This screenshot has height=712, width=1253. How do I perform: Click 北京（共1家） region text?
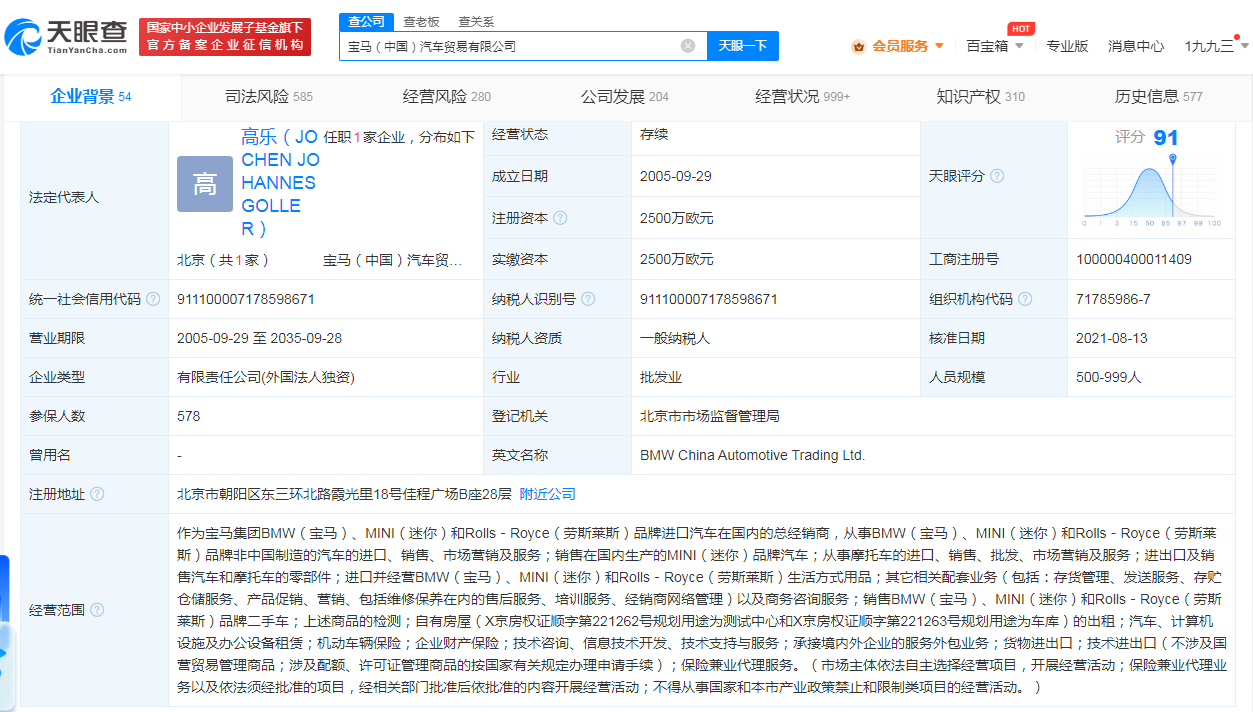click(x=223, y=260)
